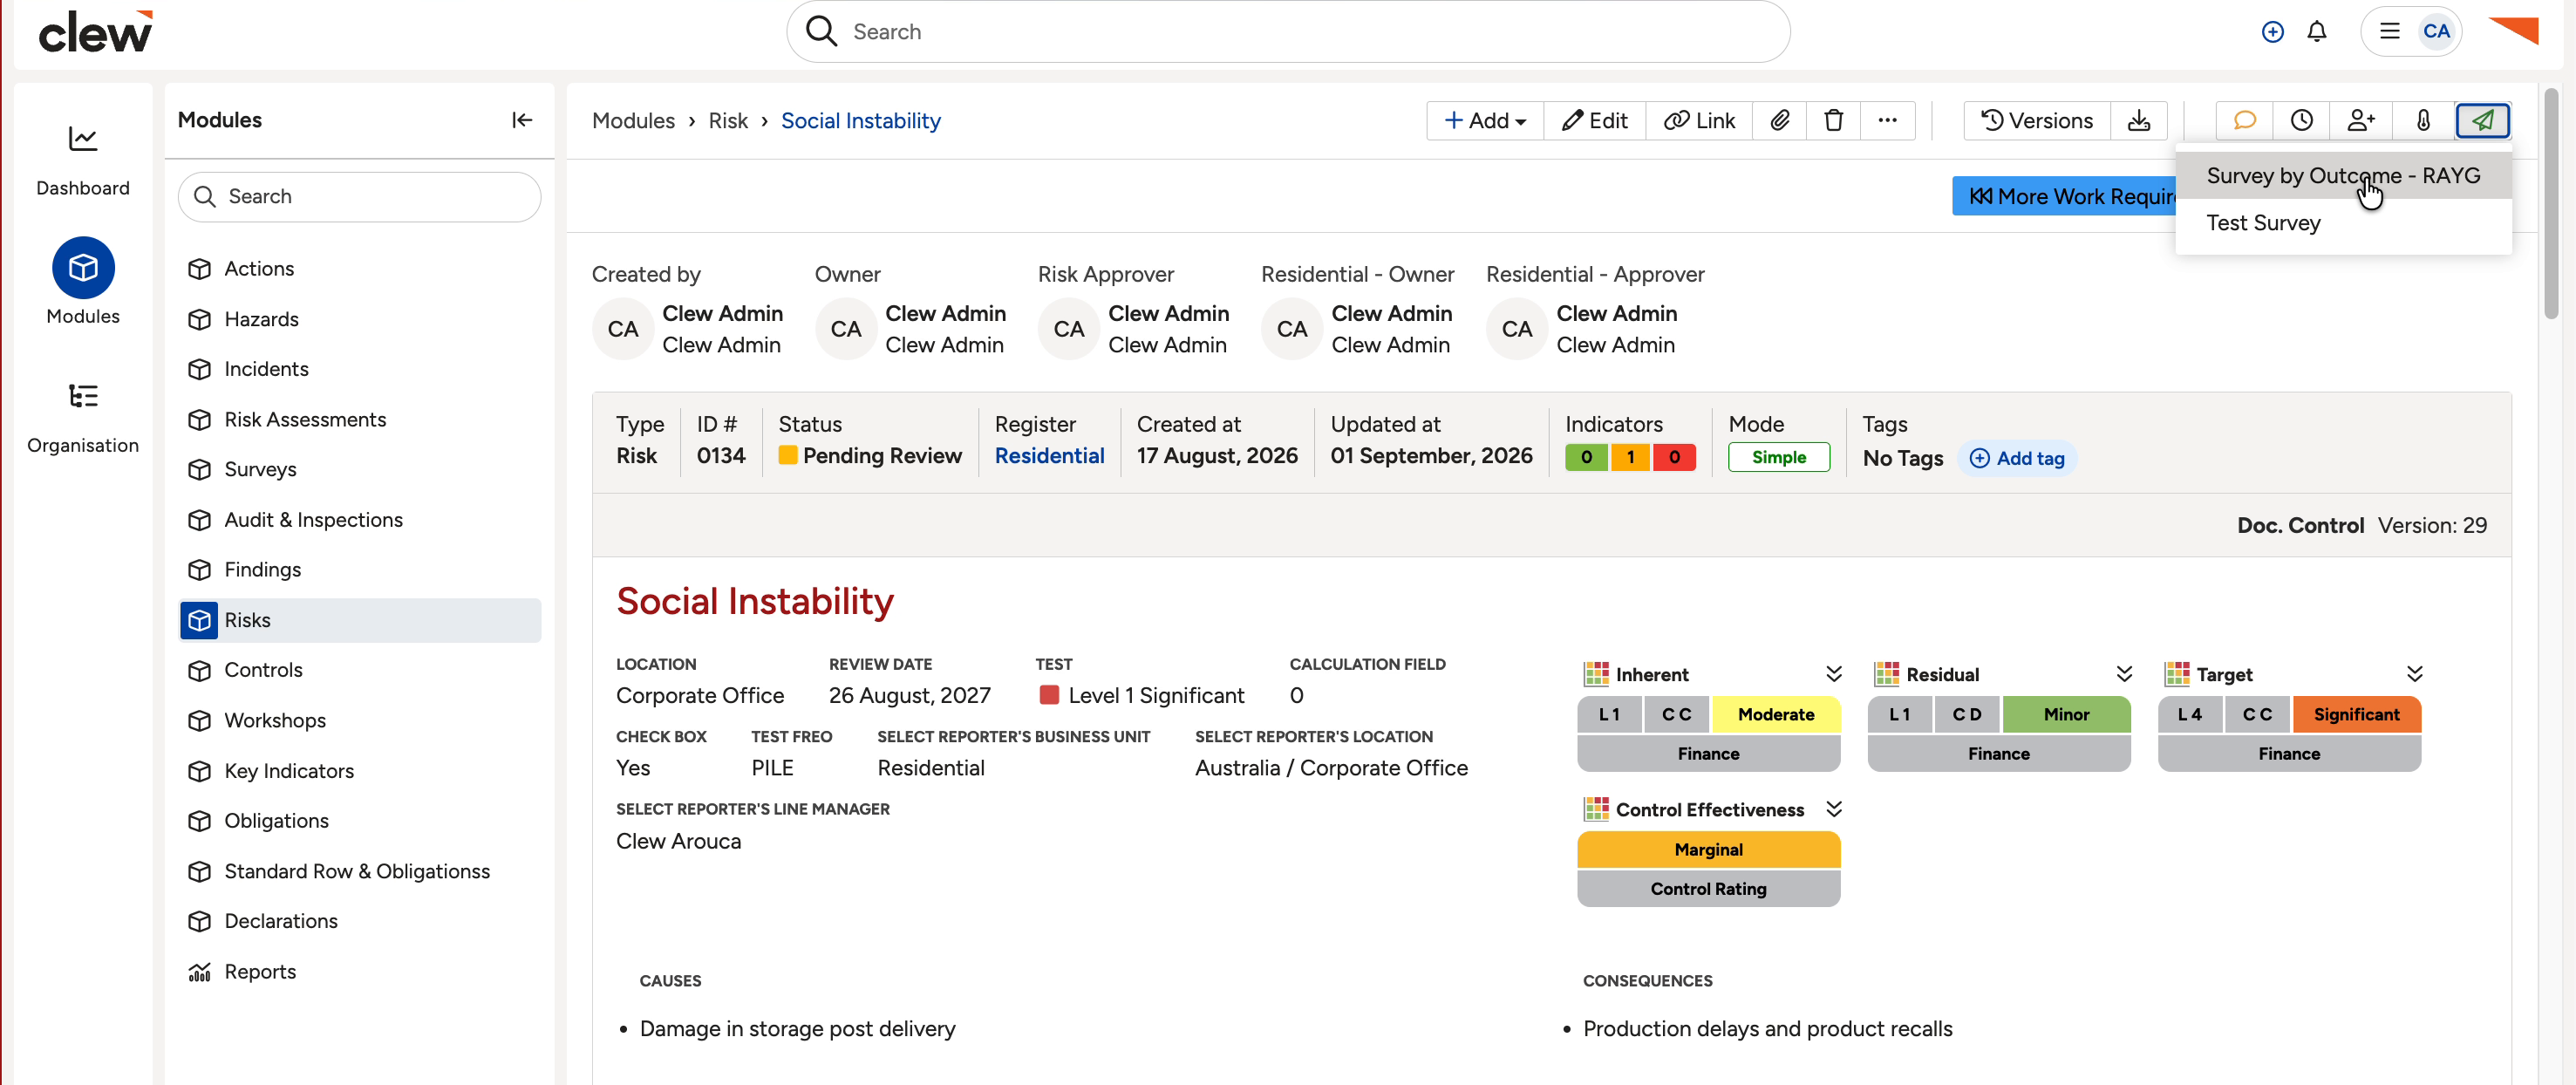Click the attachment paperclip icon
Image resolution: width=2576 pixels, height=1085 pixels.
[1780, 120]
